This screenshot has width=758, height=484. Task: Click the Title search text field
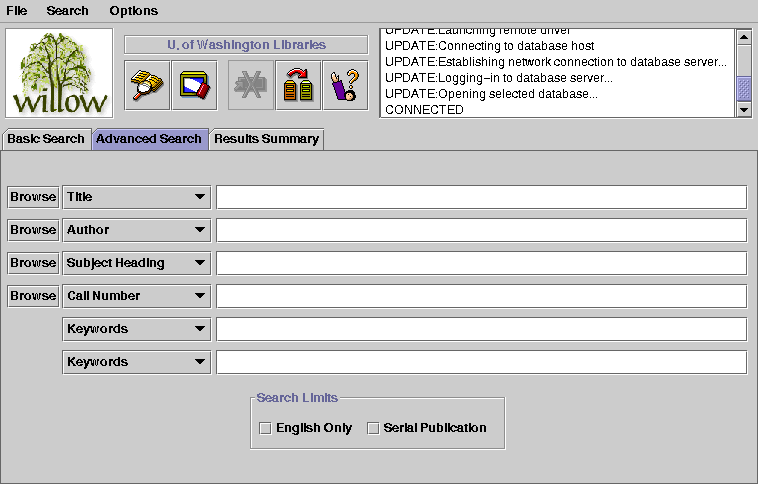(x=481, y=197)
